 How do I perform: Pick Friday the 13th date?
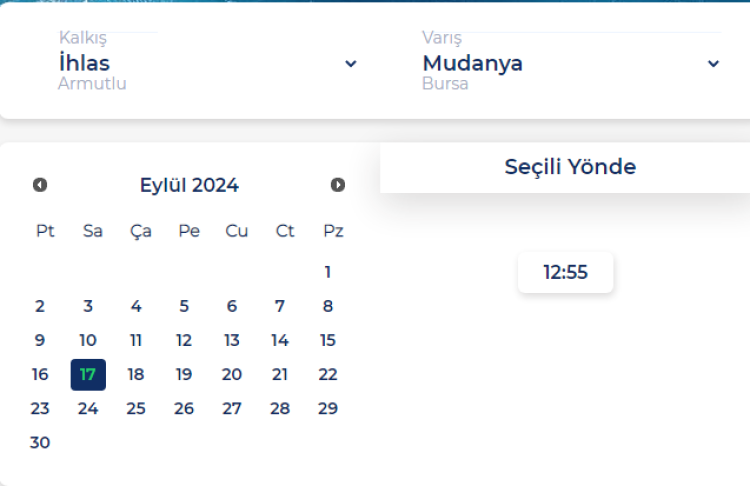pos(232,341)
